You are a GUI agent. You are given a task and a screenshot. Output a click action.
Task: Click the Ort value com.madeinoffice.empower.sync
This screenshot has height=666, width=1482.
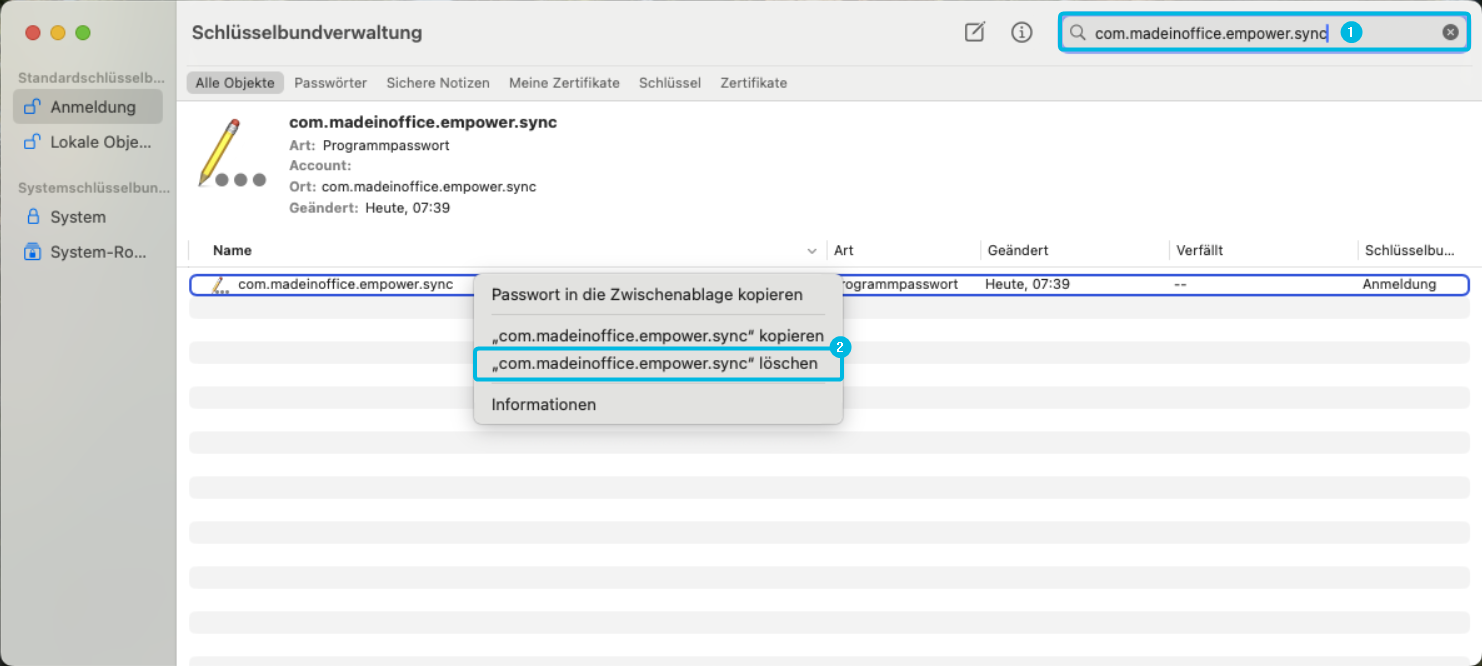[x=429, y=187]
